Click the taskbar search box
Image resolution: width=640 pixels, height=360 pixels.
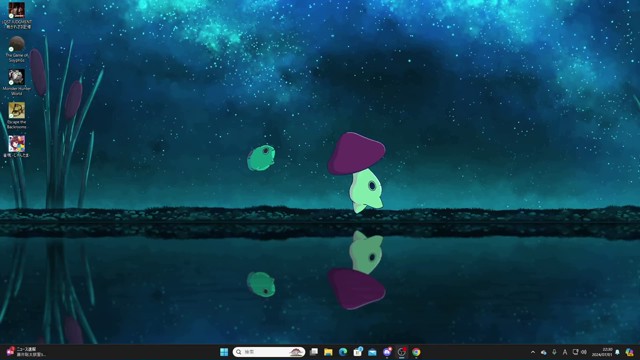(269, 352)
